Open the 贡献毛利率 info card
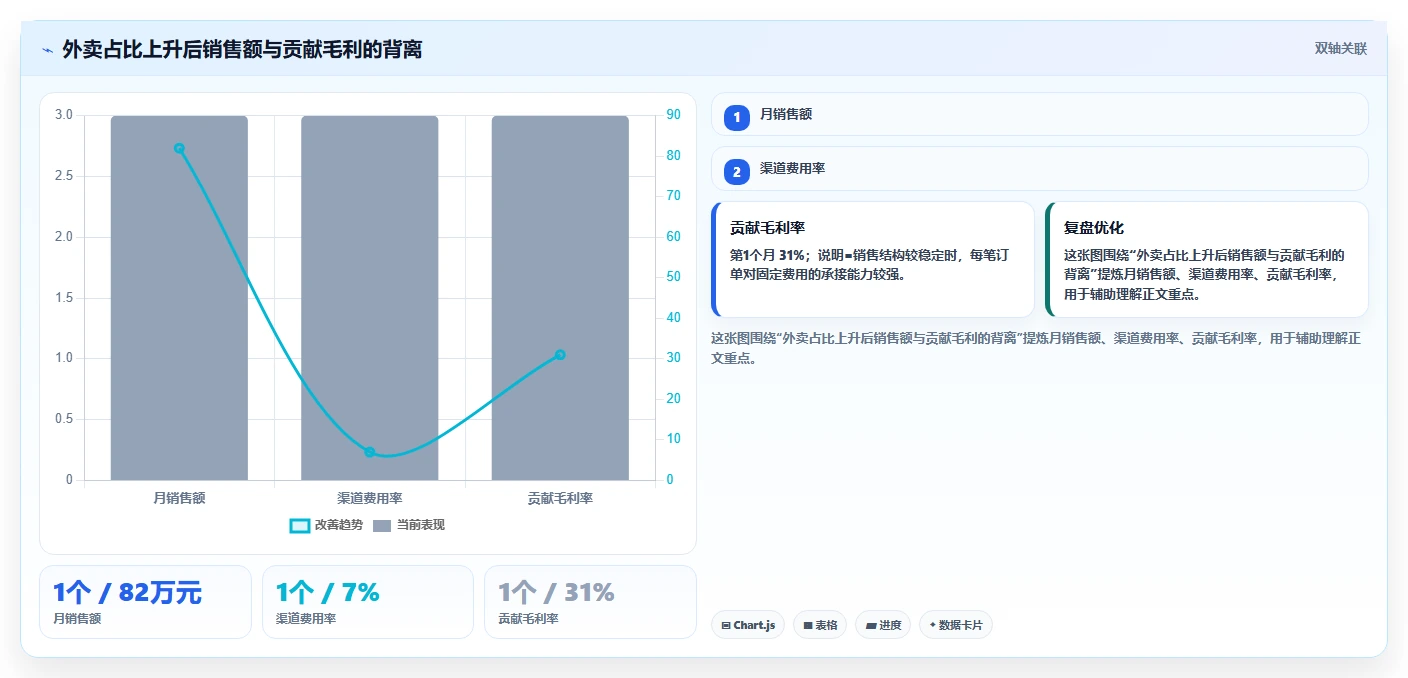 [x=872, y=259]
